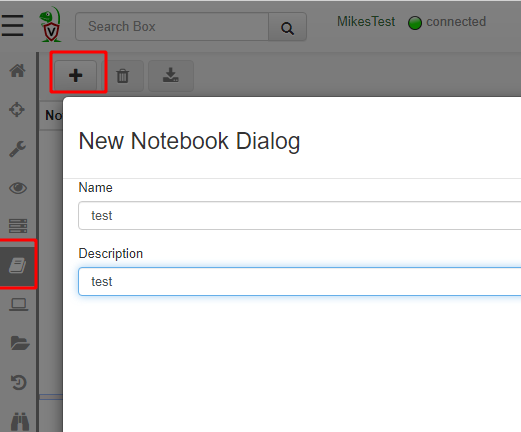Click the search magnifier button

click(x=287, y=27)
